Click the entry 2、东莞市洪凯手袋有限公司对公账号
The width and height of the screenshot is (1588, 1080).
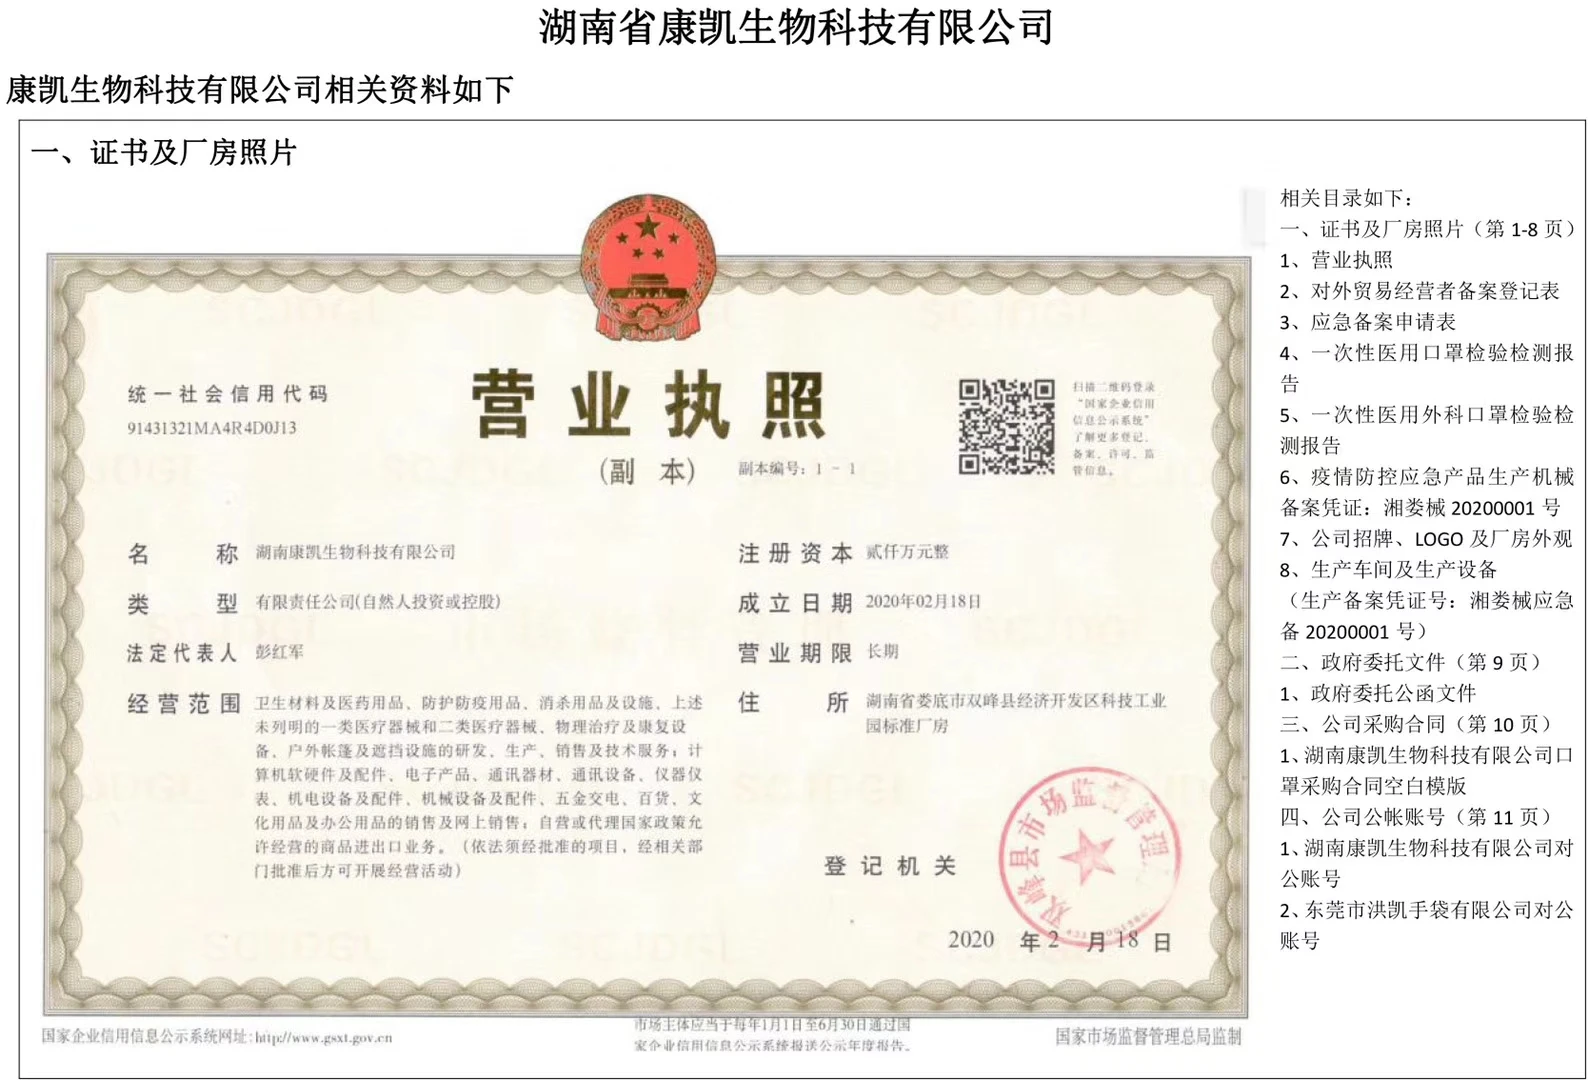[x=1427, y=926]
